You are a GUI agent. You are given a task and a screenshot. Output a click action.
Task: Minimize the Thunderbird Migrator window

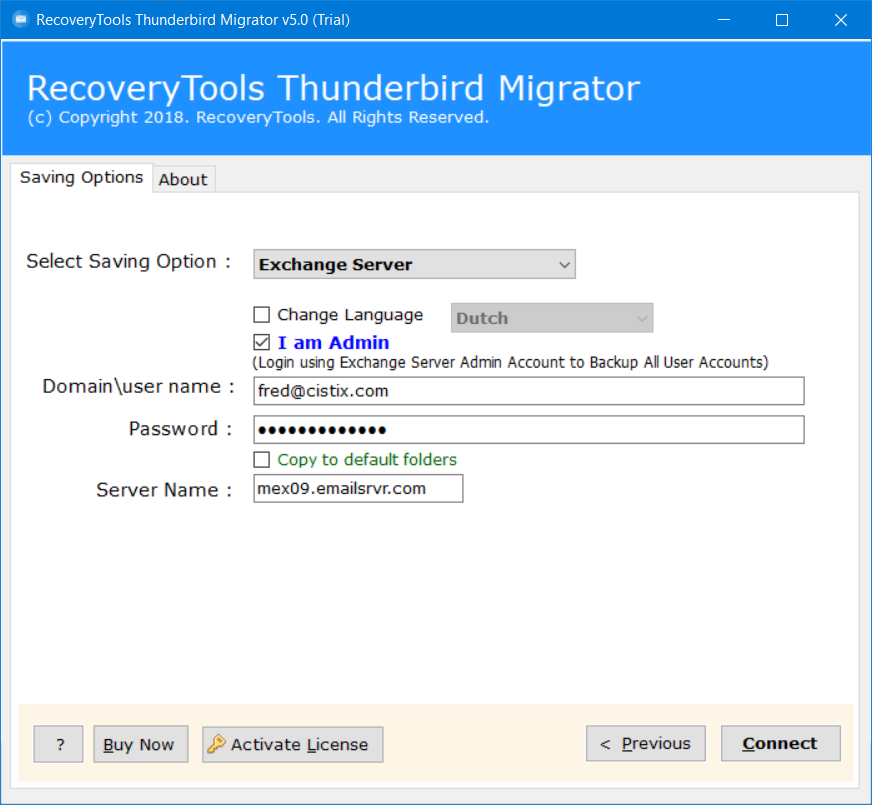click(x=724, y=20)
